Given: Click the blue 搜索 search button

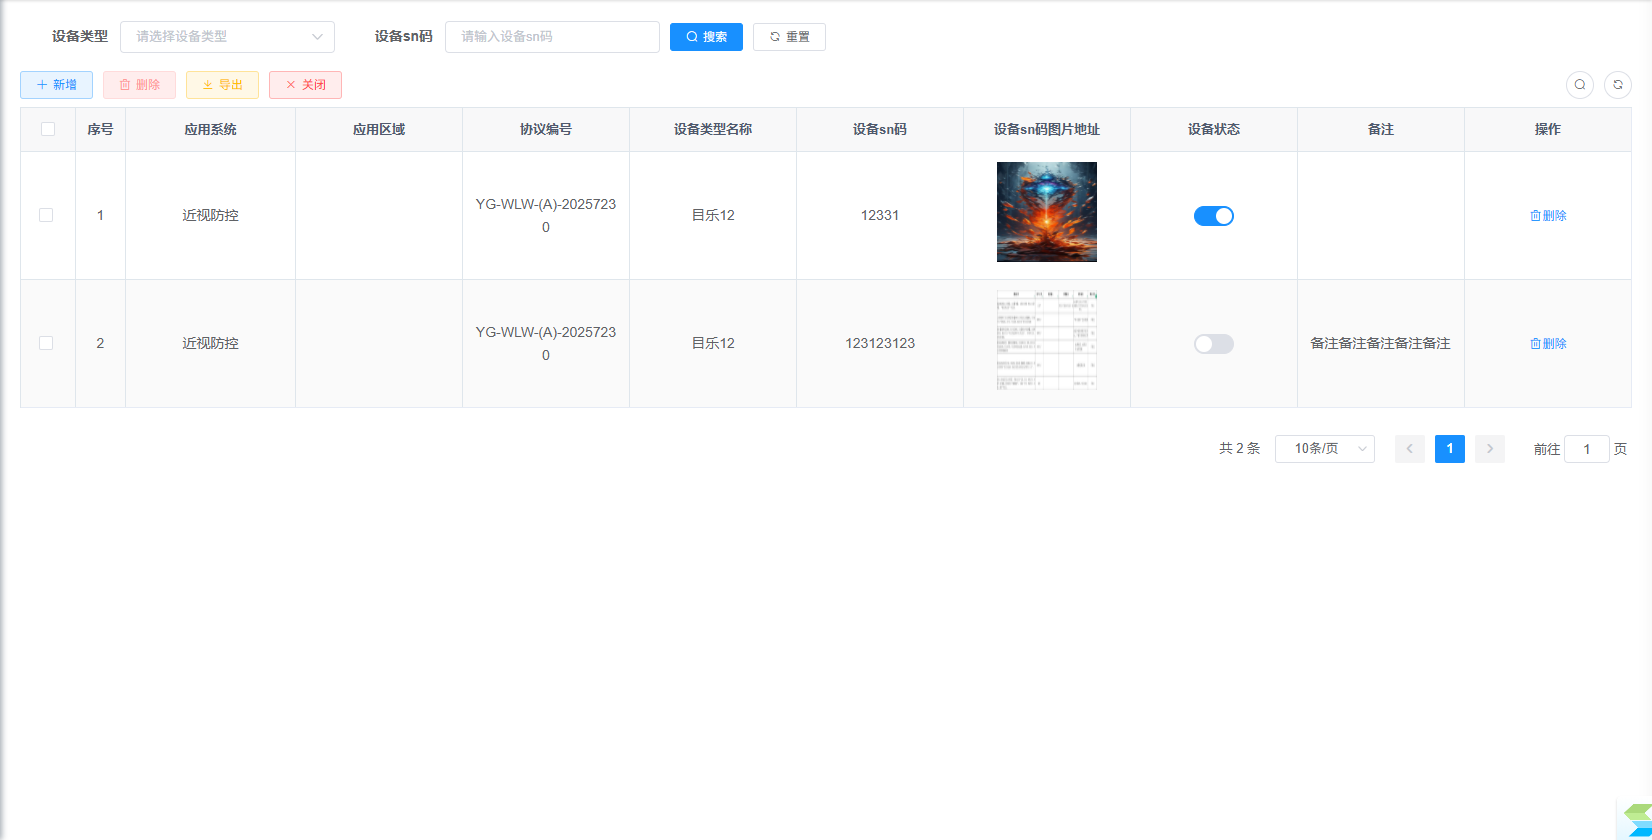Looking at the screenshot, I should pyautogui.click(x=706, y=37).
